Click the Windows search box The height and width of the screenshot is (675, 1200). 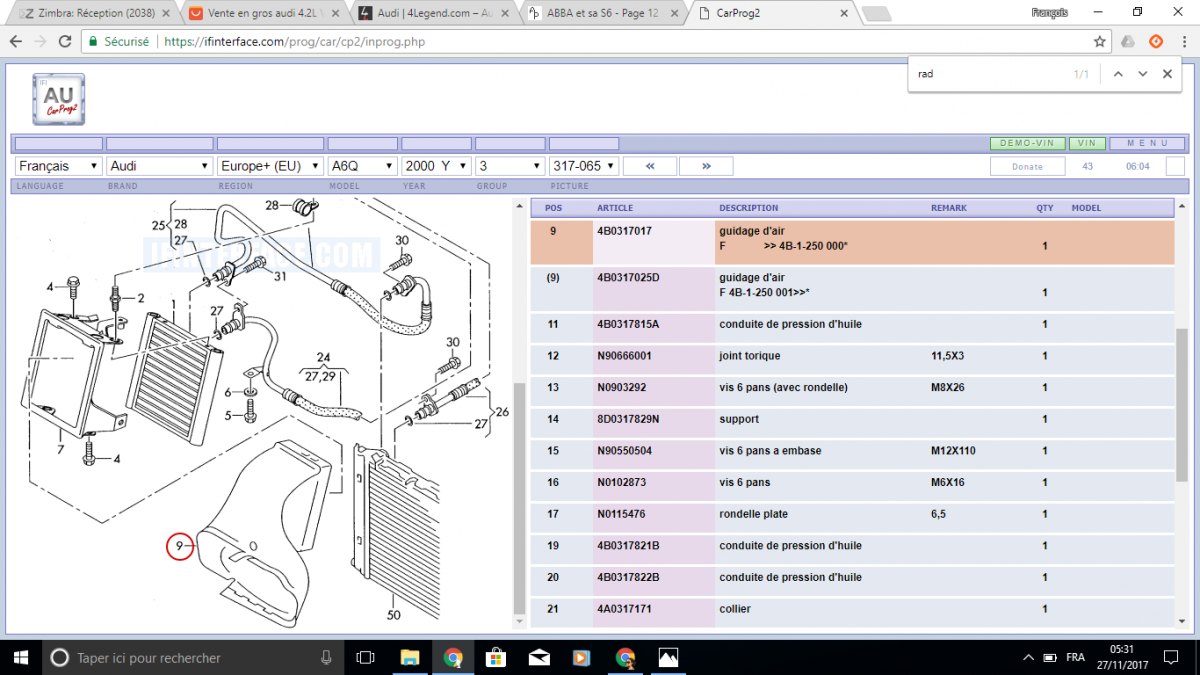point(192,657)
